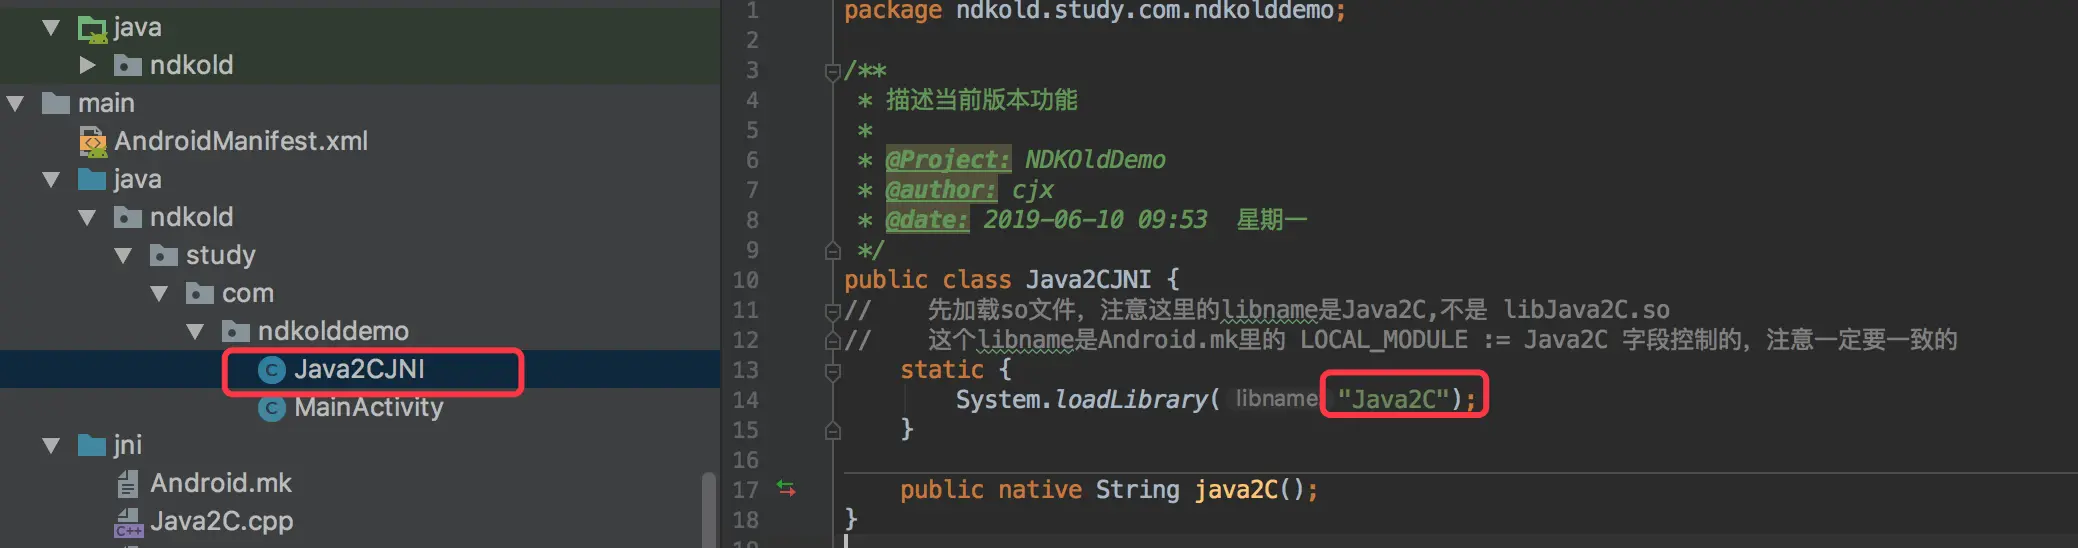The width and height of the screenshot is (2078, 548).
Task: Fold the Javadoc comment at line 3
Action: point(832,71)
